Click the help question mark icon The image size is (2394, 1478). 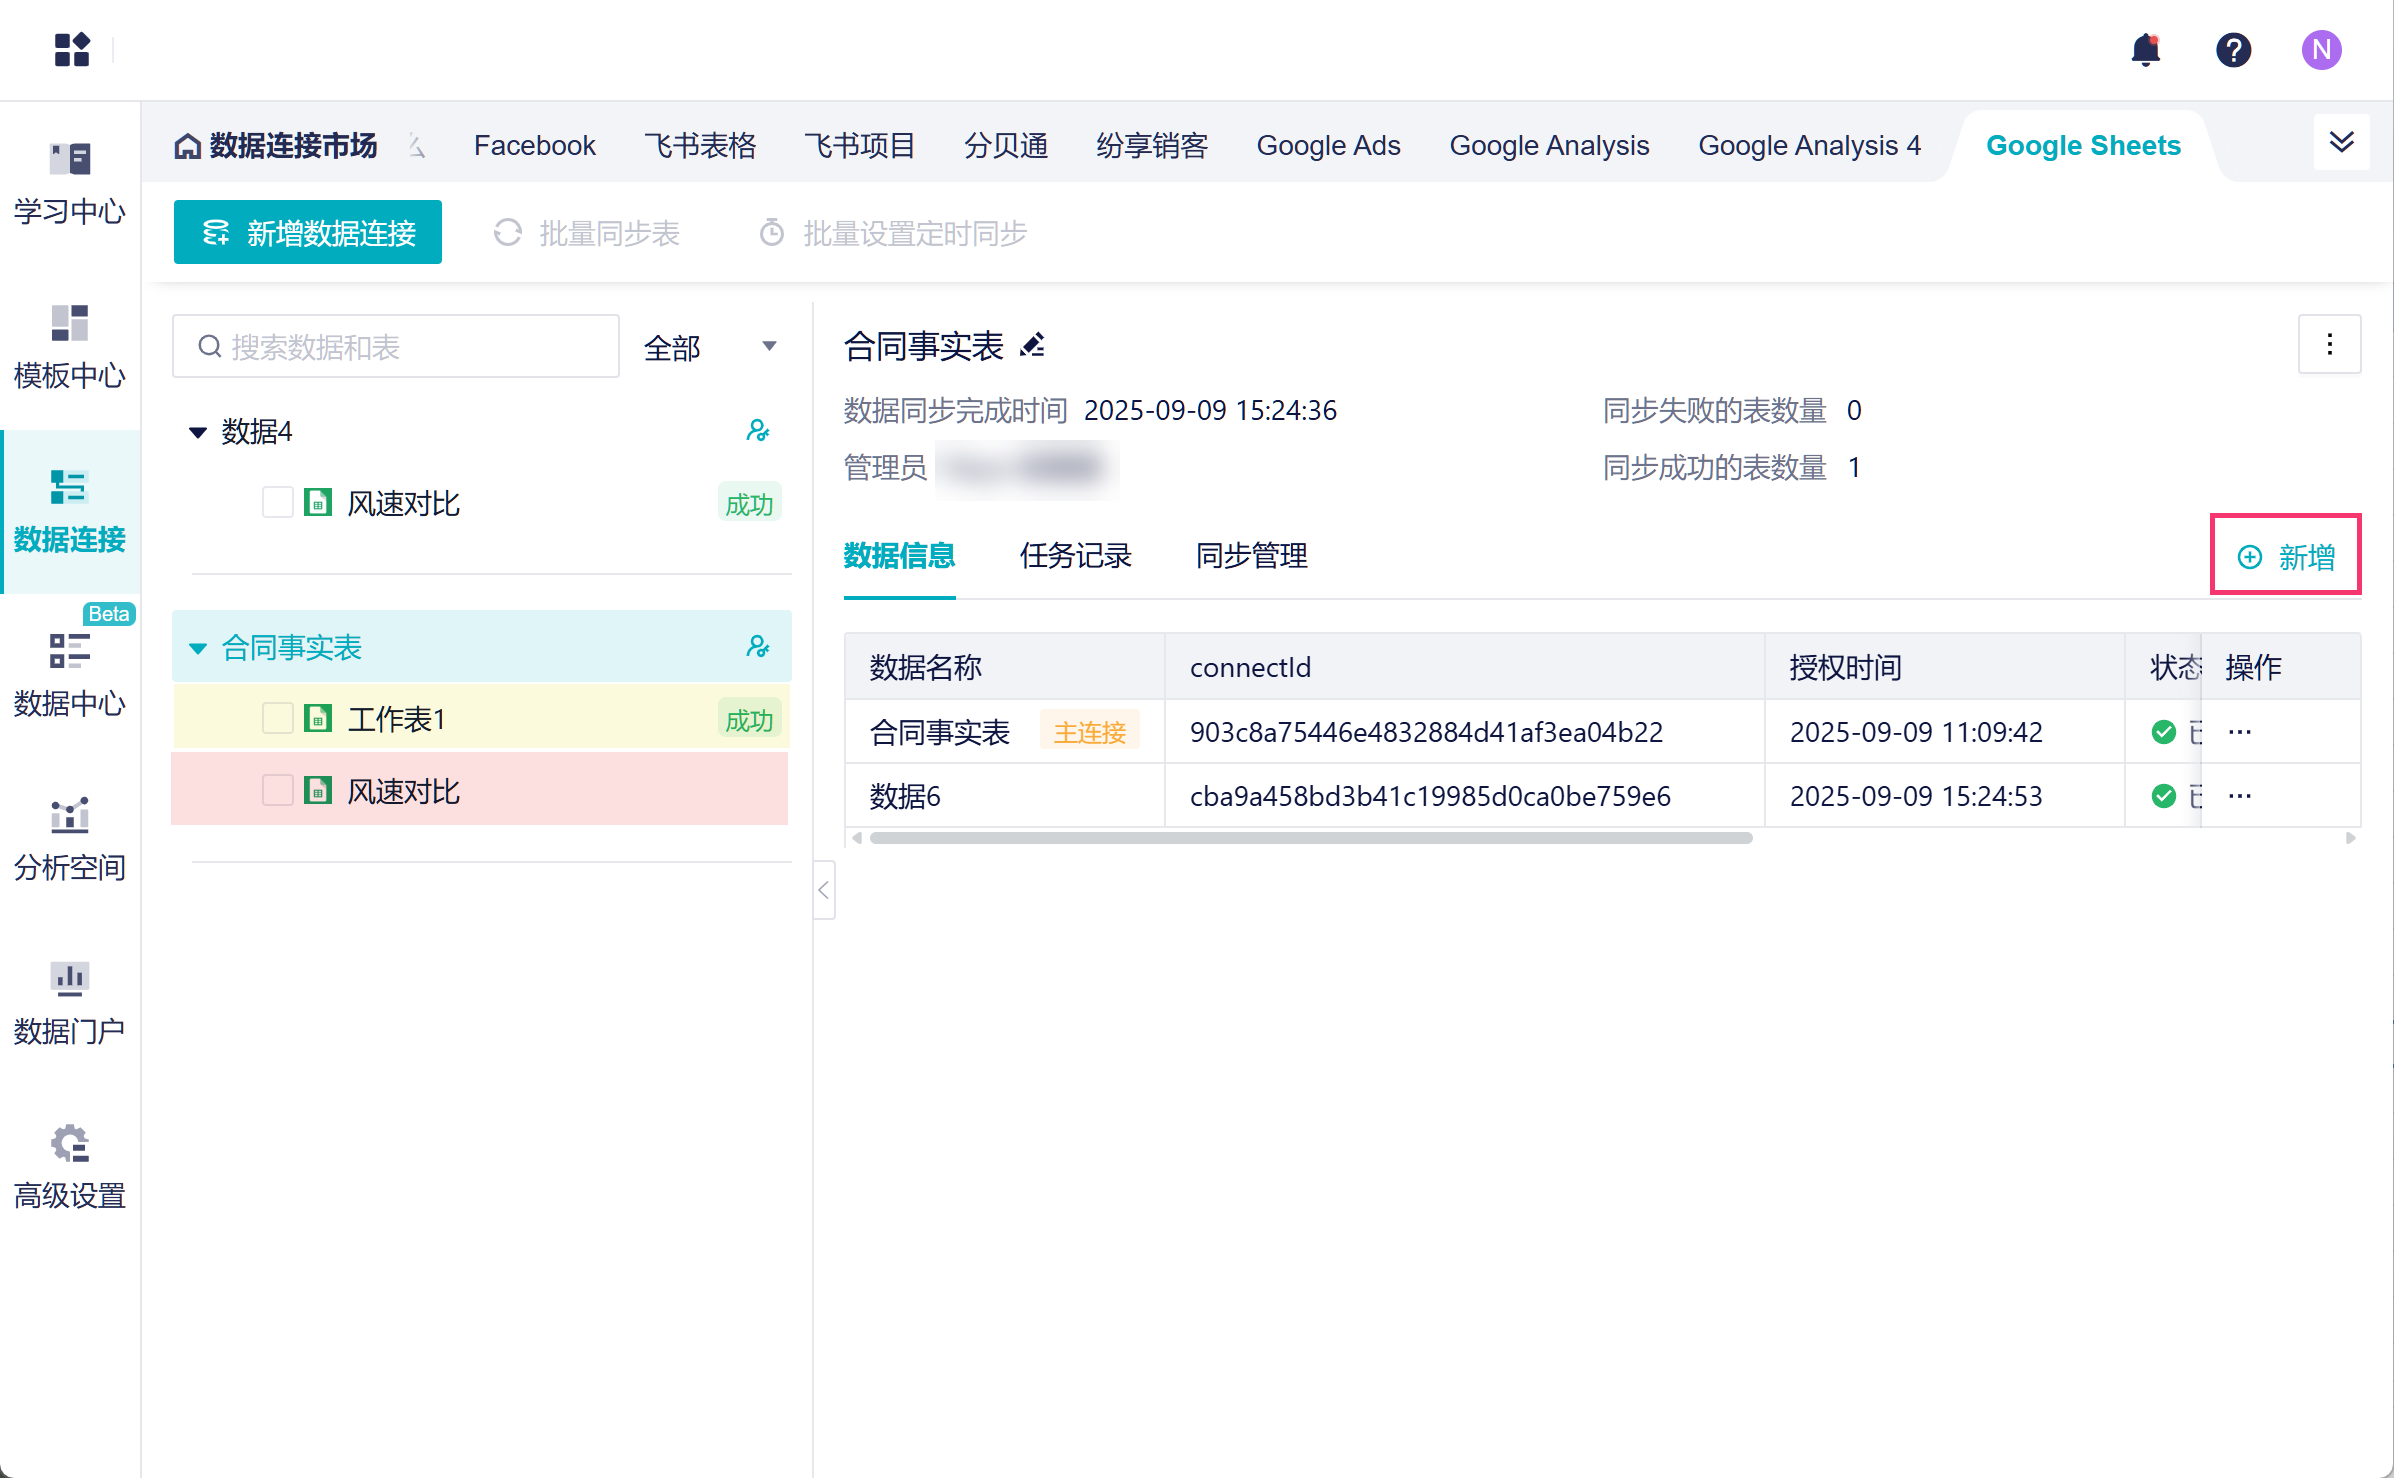[2232, 50]
